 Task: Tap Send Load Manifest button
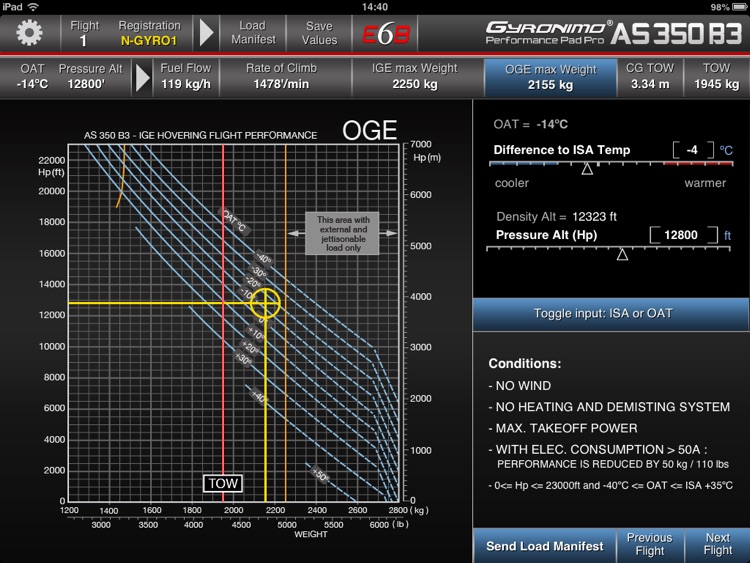(x=545, y=546)
